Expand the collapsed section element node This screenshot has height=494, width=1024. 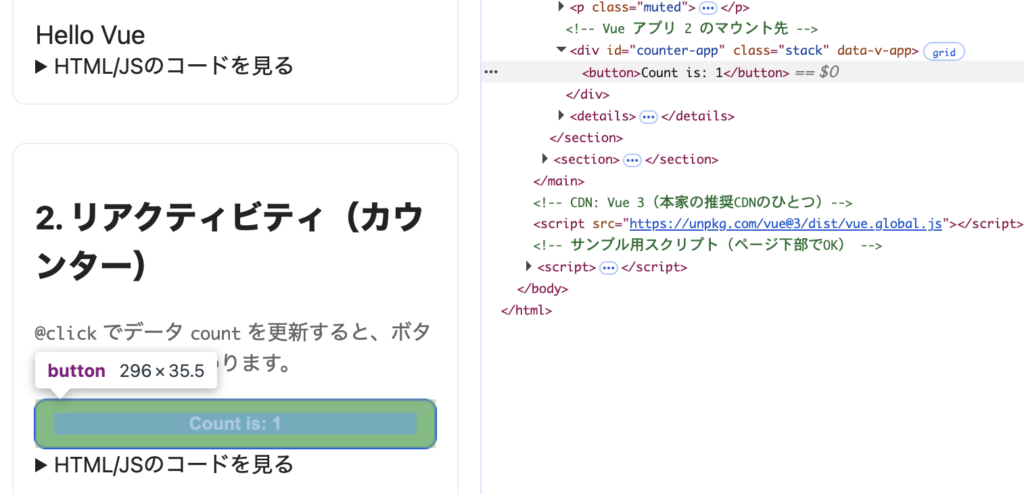(x=545, y=159)
